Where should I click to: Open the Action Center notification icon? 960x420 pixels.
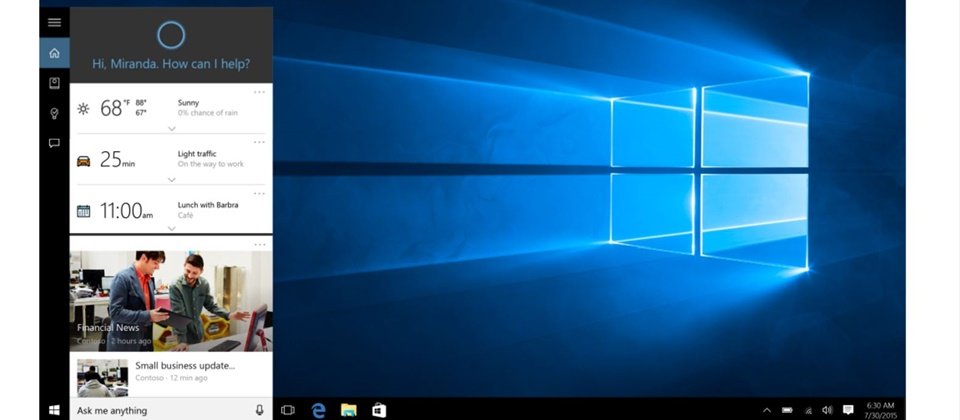(848, 410)
